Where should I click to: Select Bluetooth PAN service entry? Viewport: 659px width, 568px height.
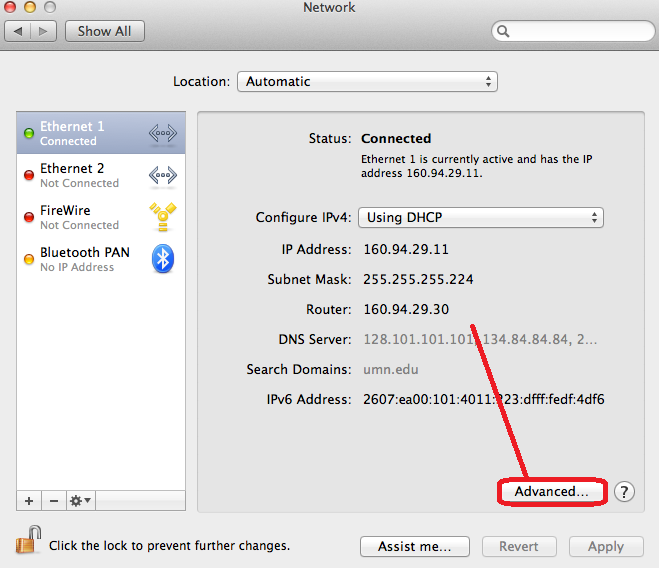click(101, 259)
